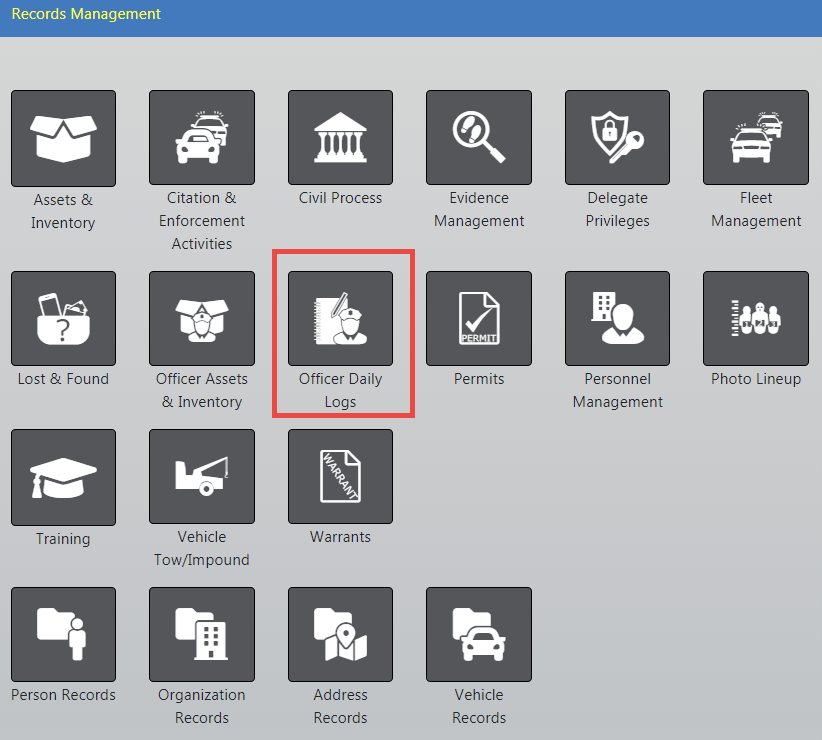Click the Vehicle Records text label

point(479,706)
